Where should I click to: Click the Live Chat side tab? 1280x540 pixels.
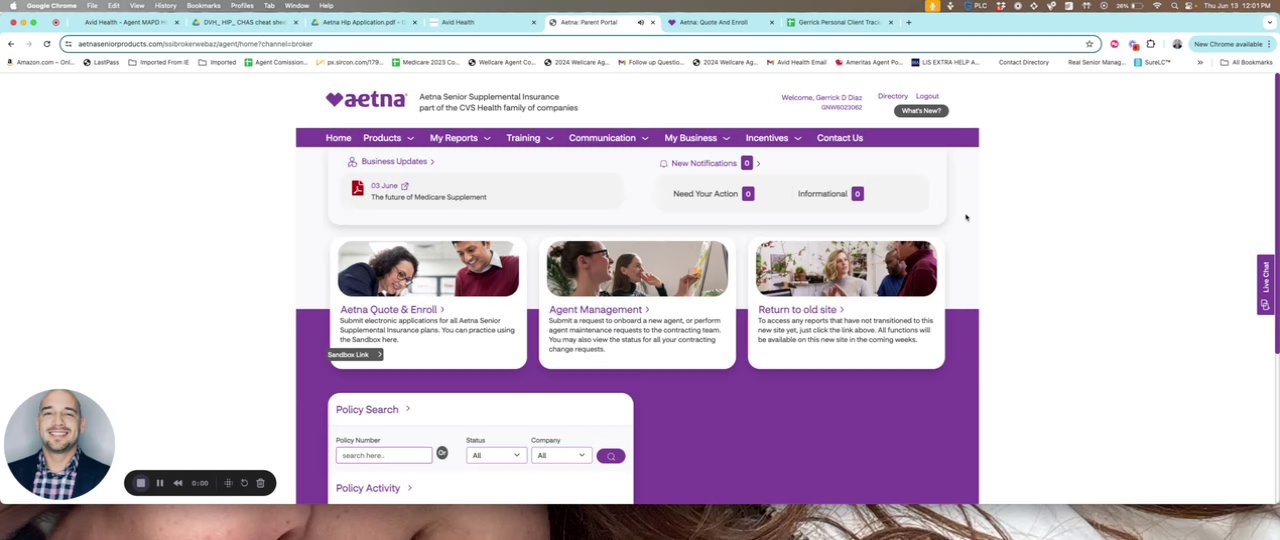[x=1266, y=285]
